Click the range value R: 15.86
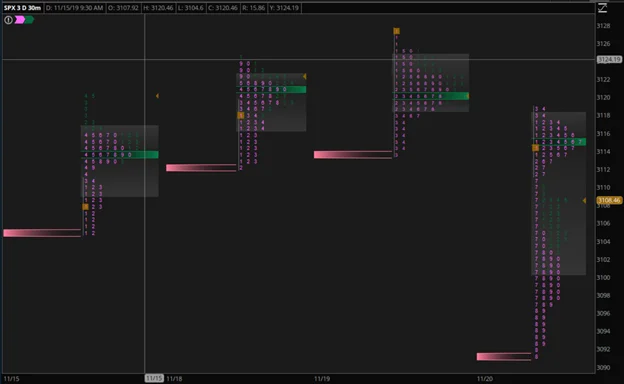The image size is (624, 384). click(254, 8)
